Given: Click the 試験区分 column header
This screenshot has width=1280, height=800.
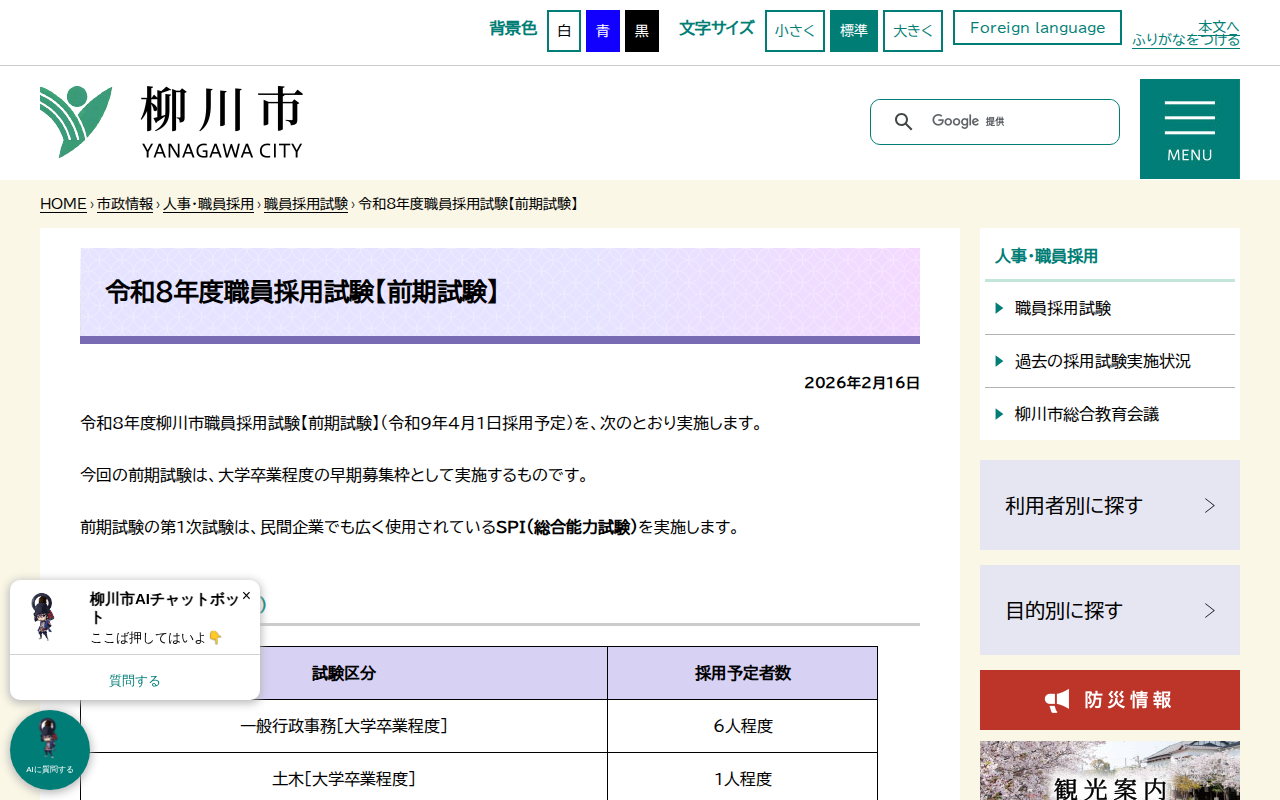Looking at the screenshot, I should click(344, 673).
